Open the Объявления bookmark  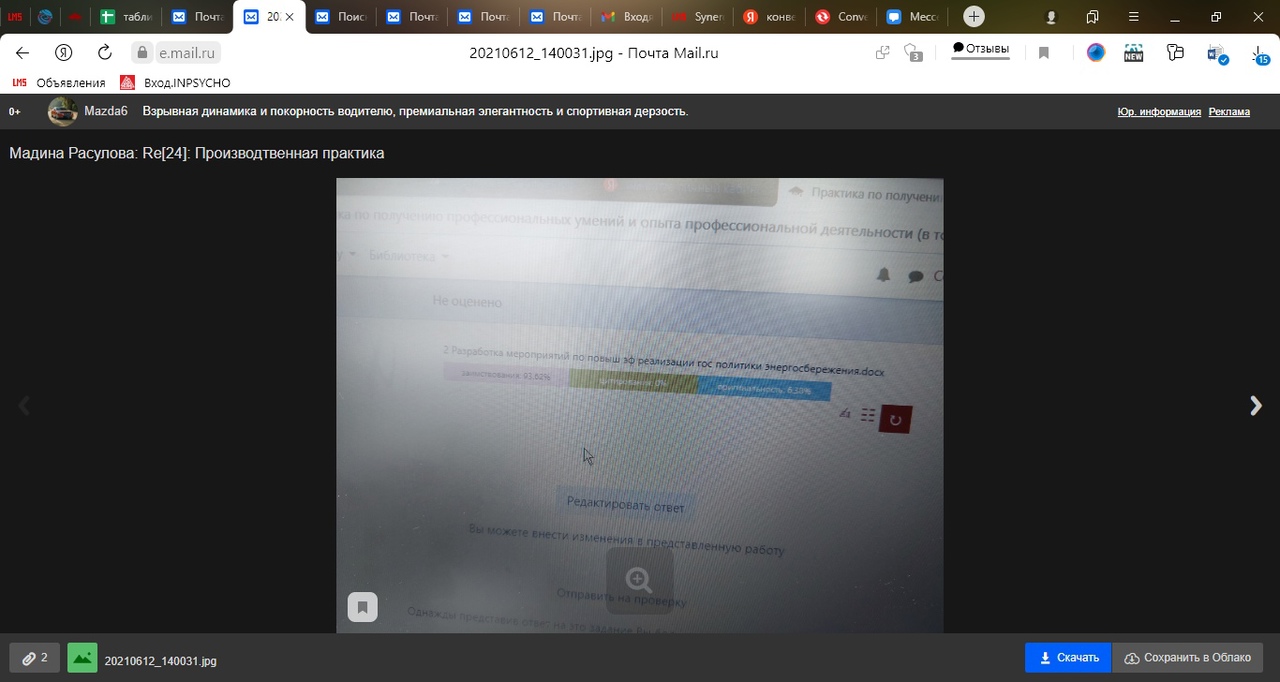tap(59, 83)
